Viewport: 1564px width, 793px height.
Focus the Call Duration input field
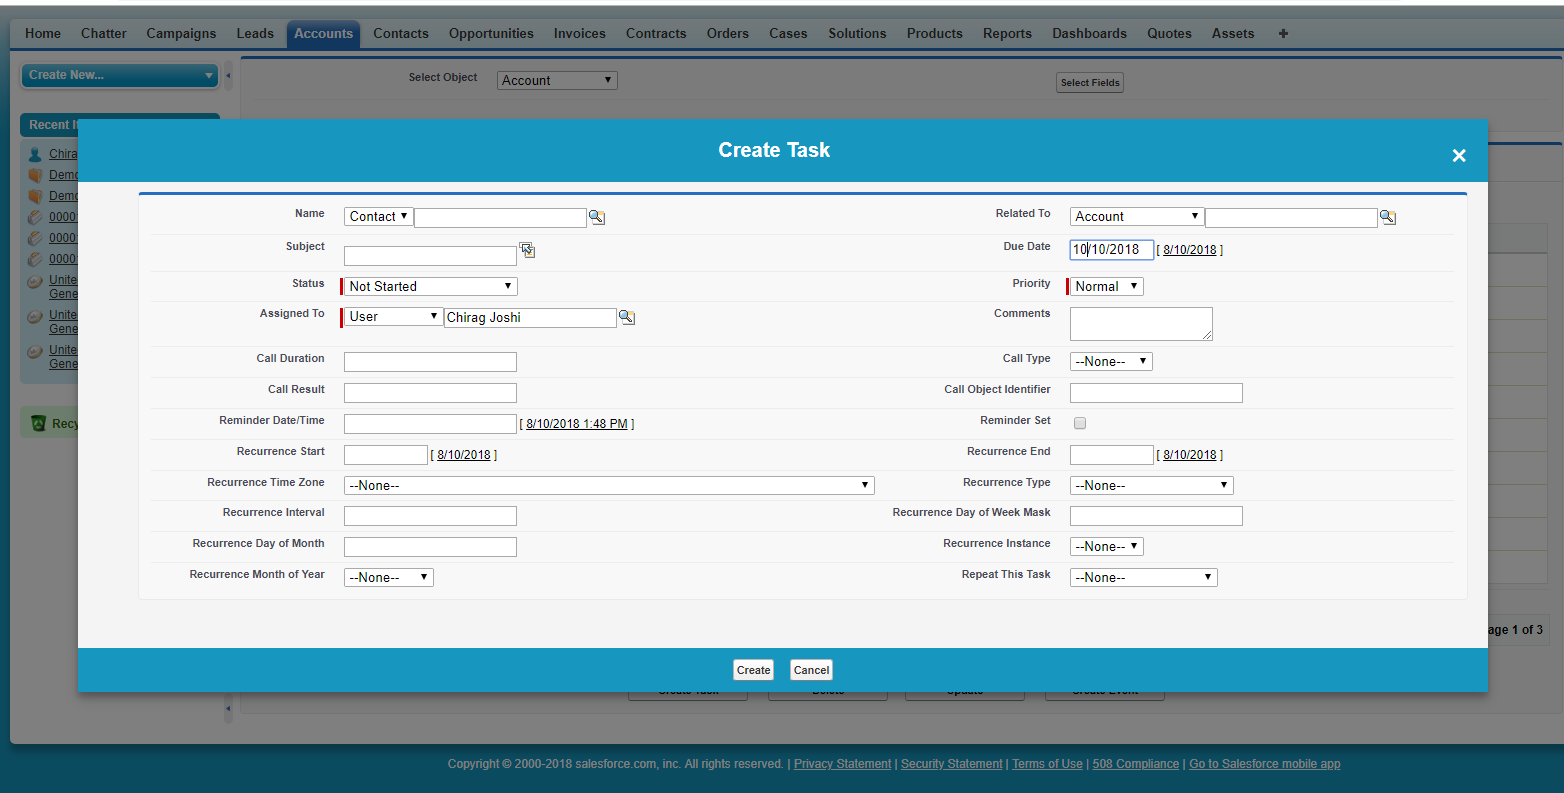point(430,362)
